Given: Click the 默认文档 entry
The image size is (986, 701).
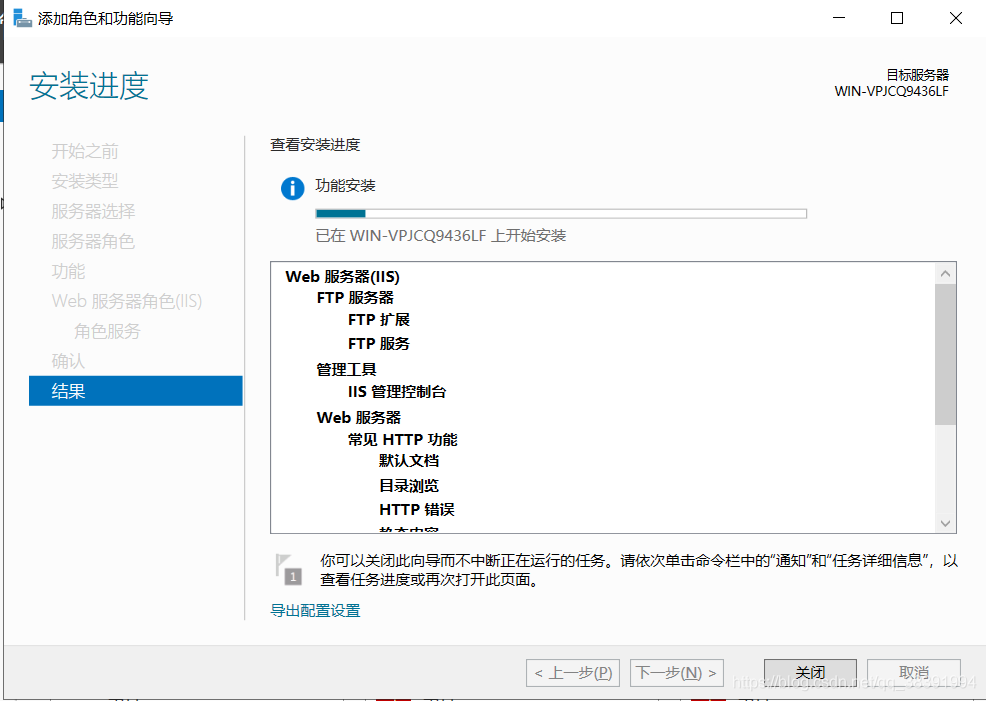Looking at the screenshot, I should tap(409, 461).
